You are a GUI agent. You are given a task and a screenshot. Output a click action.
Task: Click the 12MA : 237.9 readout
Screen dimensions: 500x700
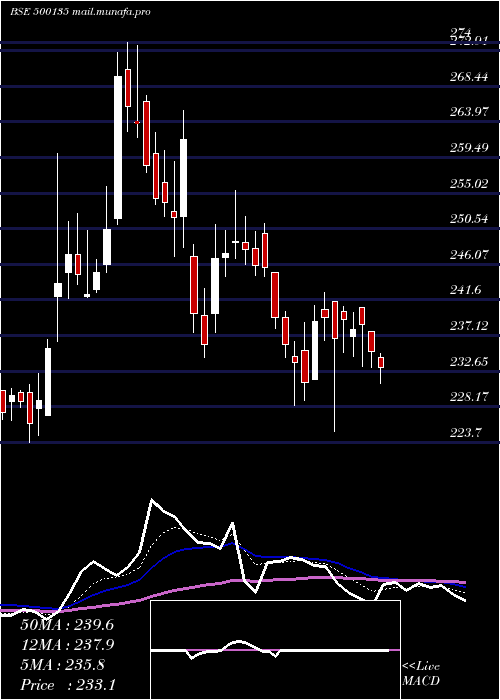pos(67,645)
